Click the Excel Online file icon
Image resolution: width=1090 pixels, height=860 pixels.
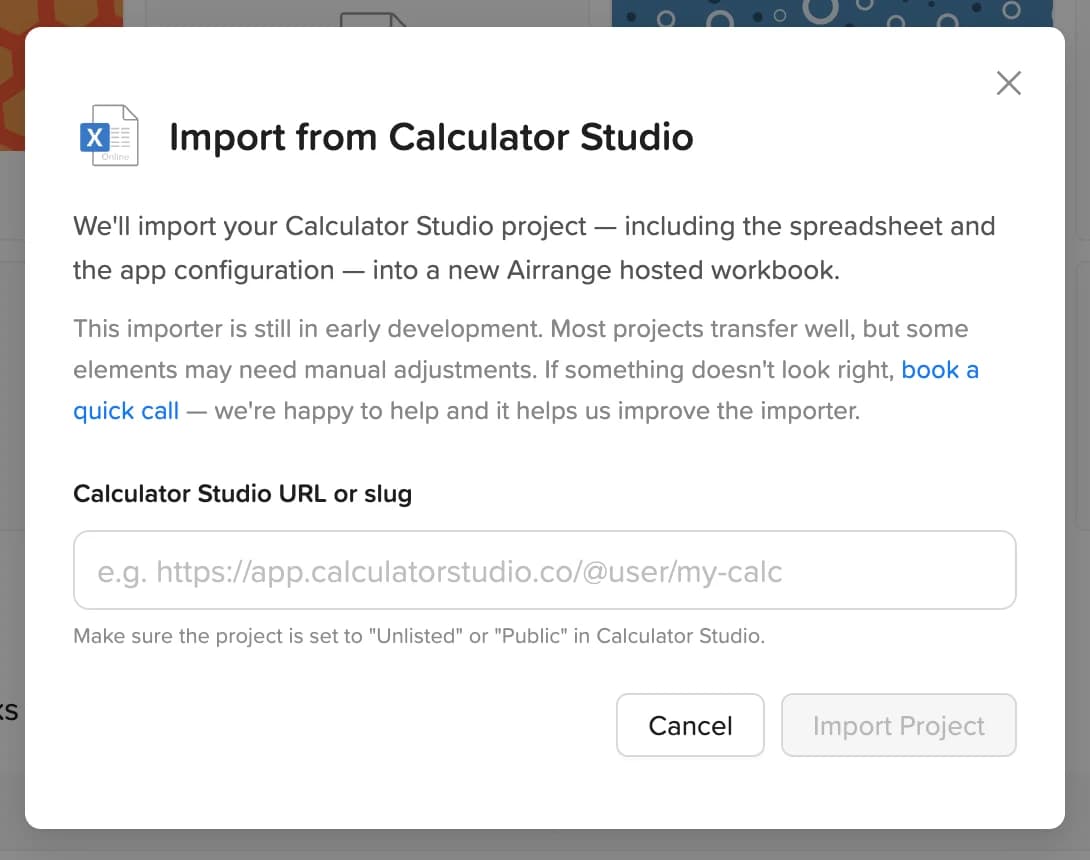pyautogui.click(x=110, y=136)
